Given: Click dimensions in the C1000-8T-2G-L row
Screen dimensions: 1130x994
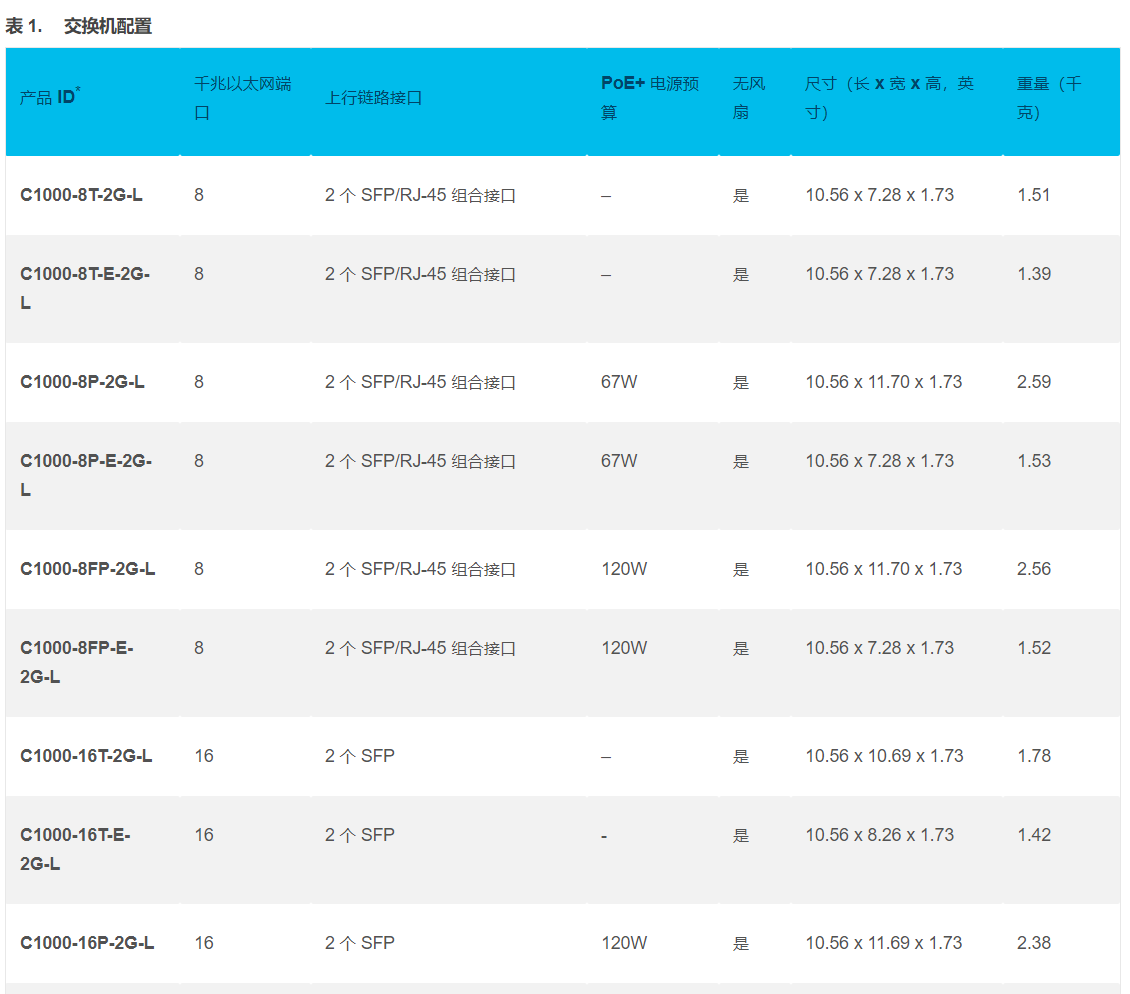Looking at the screenshot, I should tap(879, 195).
